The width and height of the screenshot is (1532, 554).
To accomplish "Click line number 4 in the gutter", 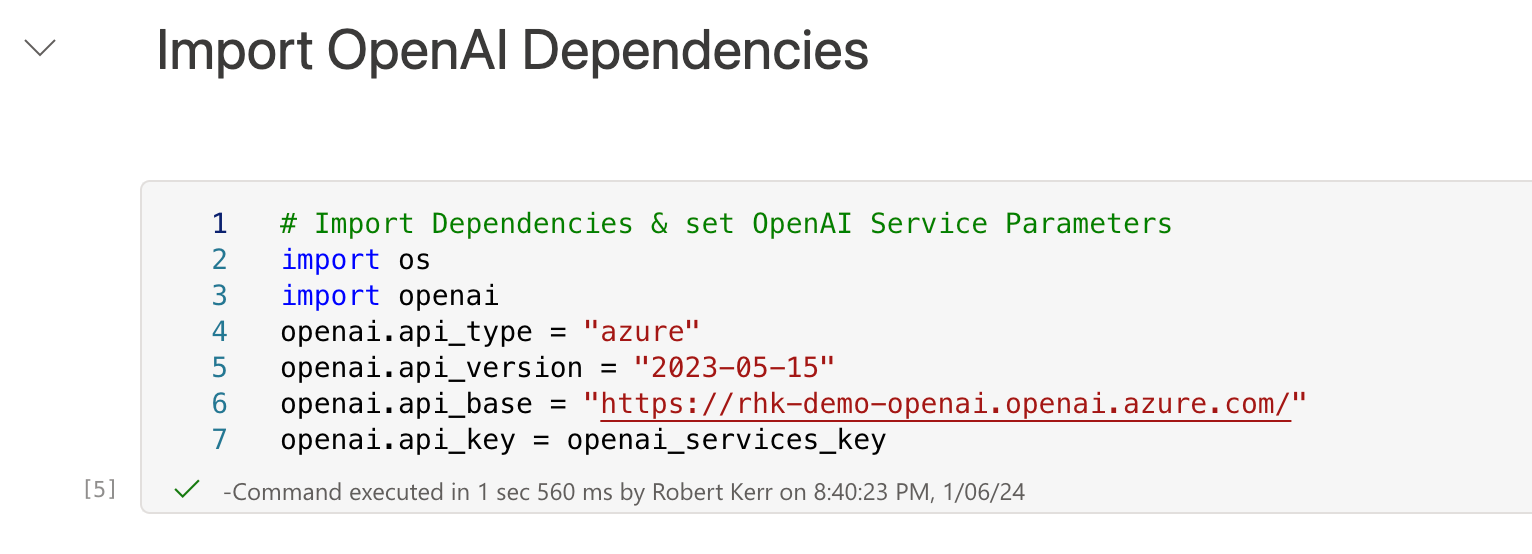I will (219, 332).
